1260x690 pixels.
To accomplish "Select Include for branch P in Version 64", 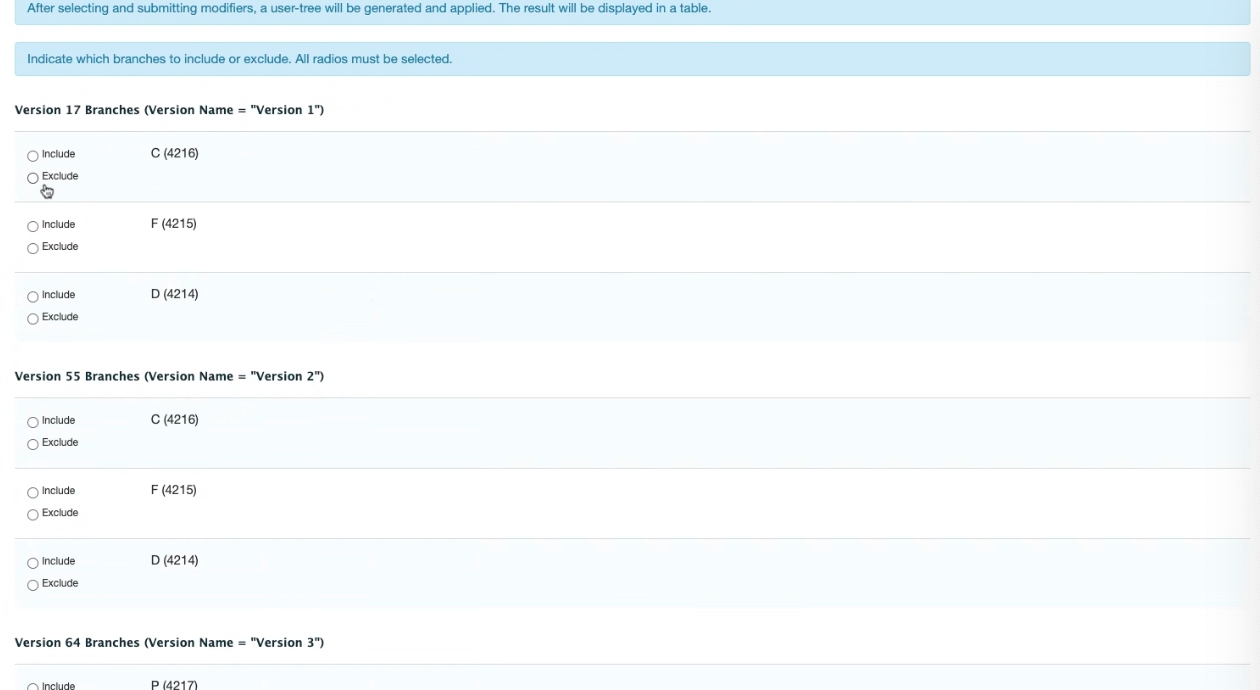I will click(33, 686).
